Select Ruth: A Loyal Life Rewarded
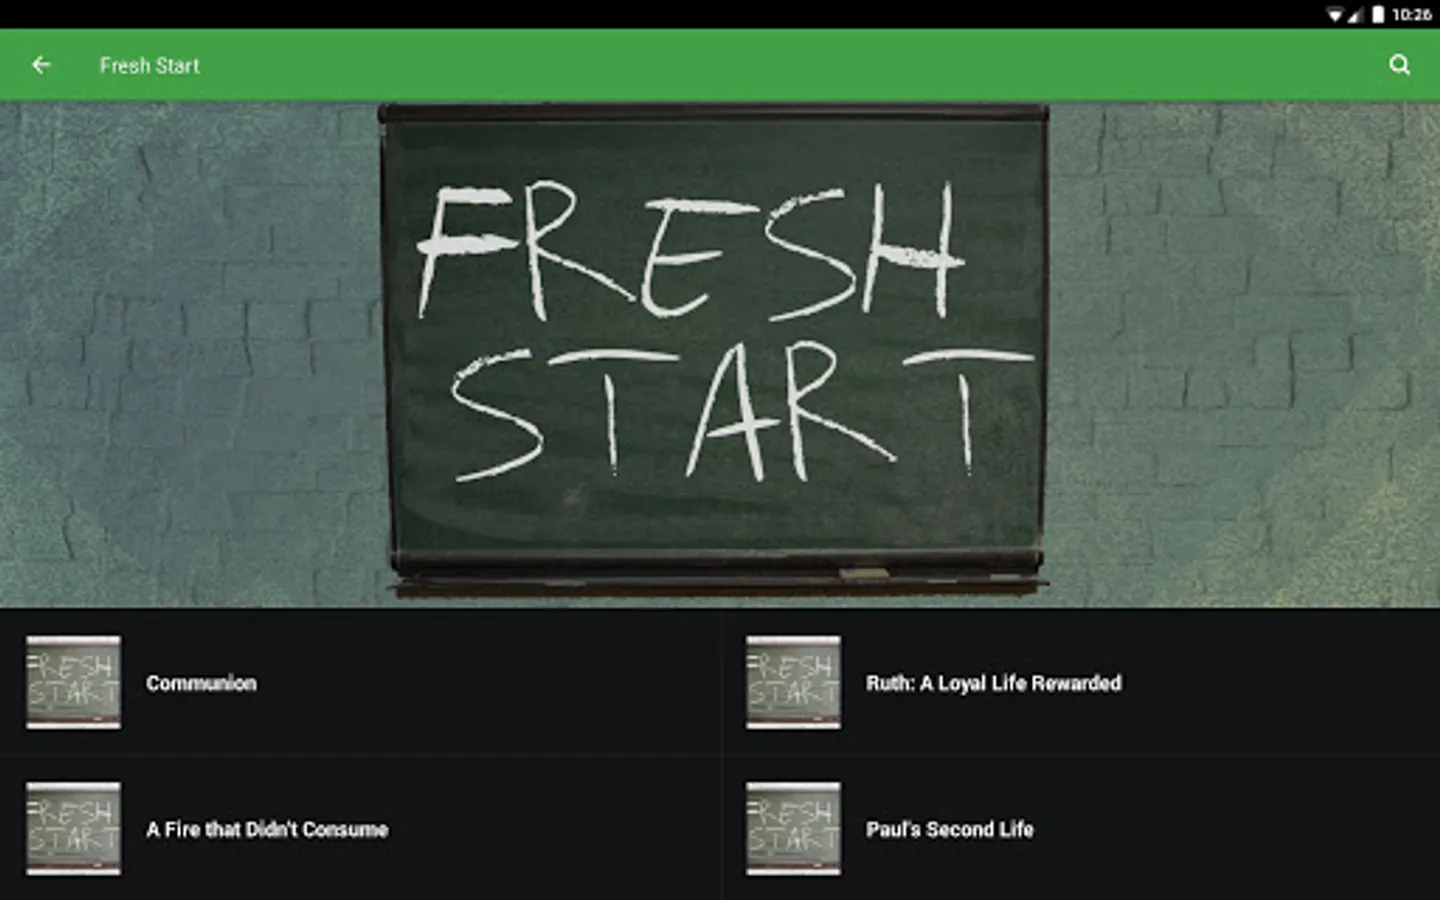1440x900 pixels. tap(1080, 683)
